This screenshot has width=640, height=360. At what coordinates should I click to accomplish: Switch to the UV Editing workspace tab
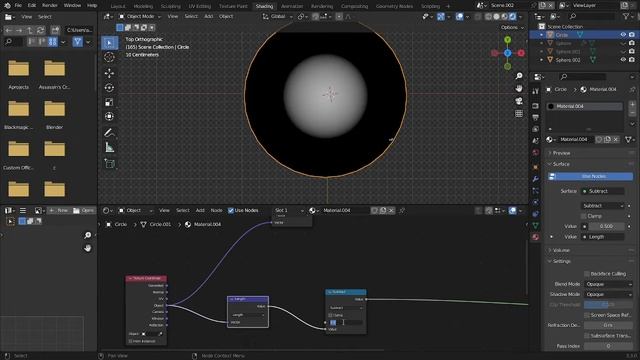pyautogui.click(x=200, y=6)
